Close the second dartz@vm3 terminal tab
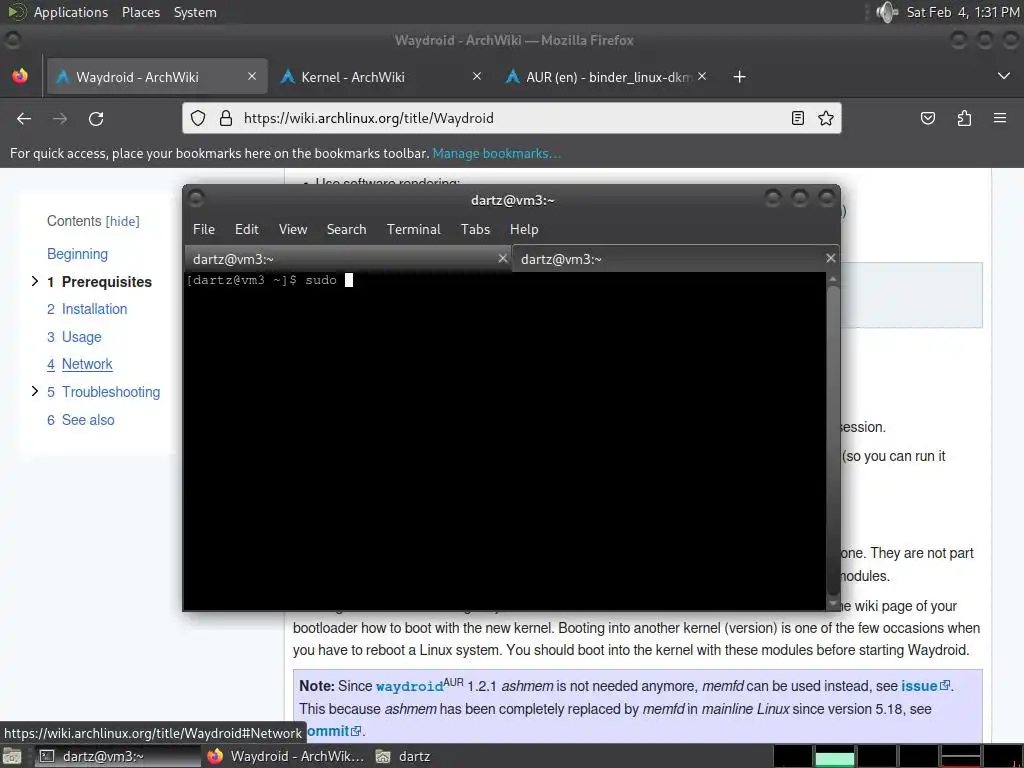The height and width of the screenshot is (768, 1024). [x=831, y=259]
